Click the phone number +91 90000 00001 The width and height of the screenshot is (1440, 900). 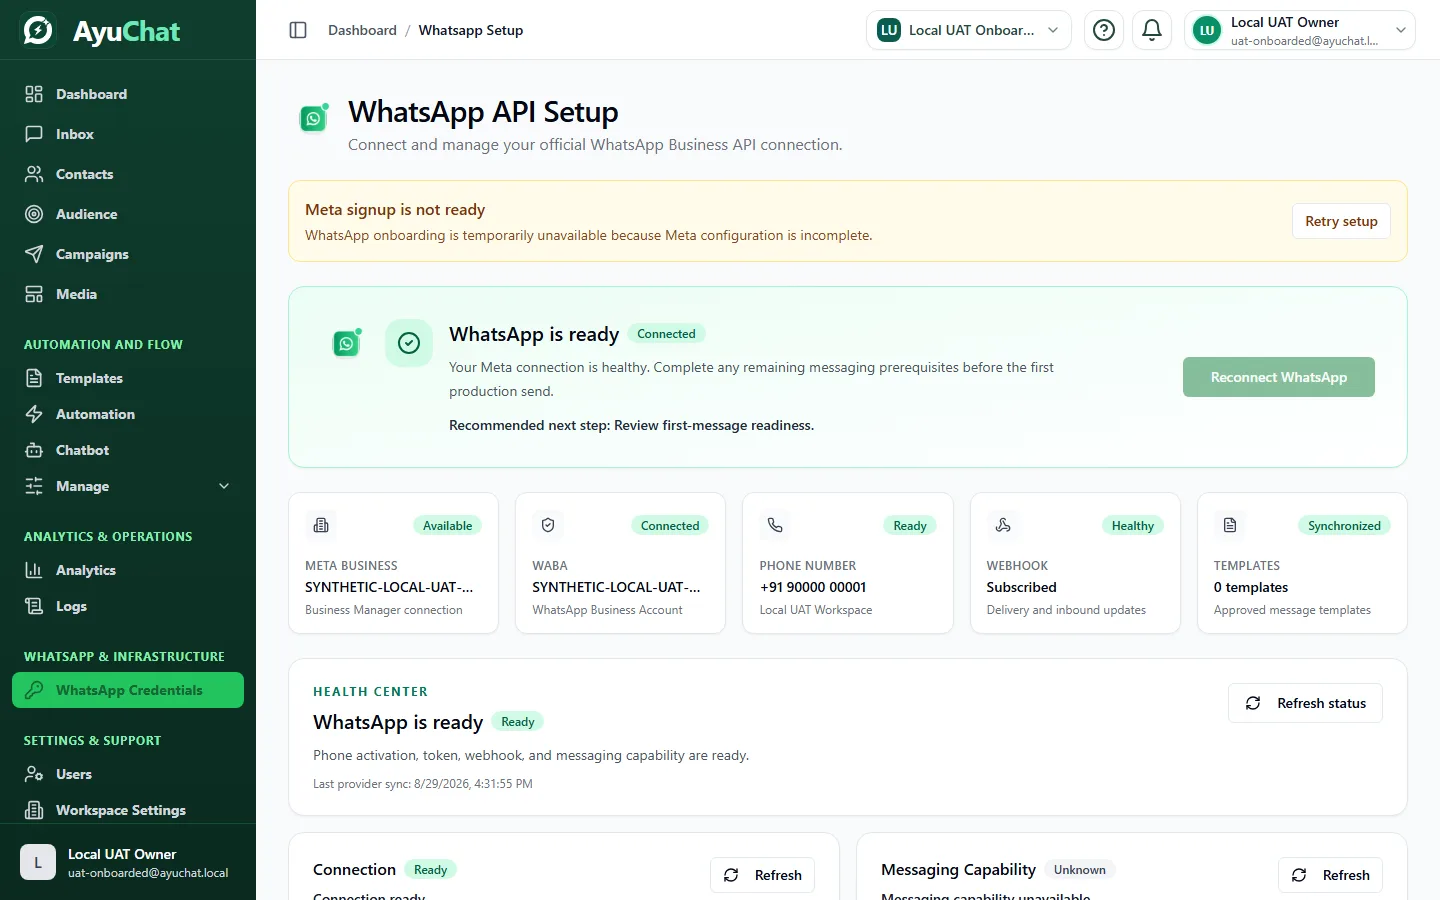click(813, 587)
